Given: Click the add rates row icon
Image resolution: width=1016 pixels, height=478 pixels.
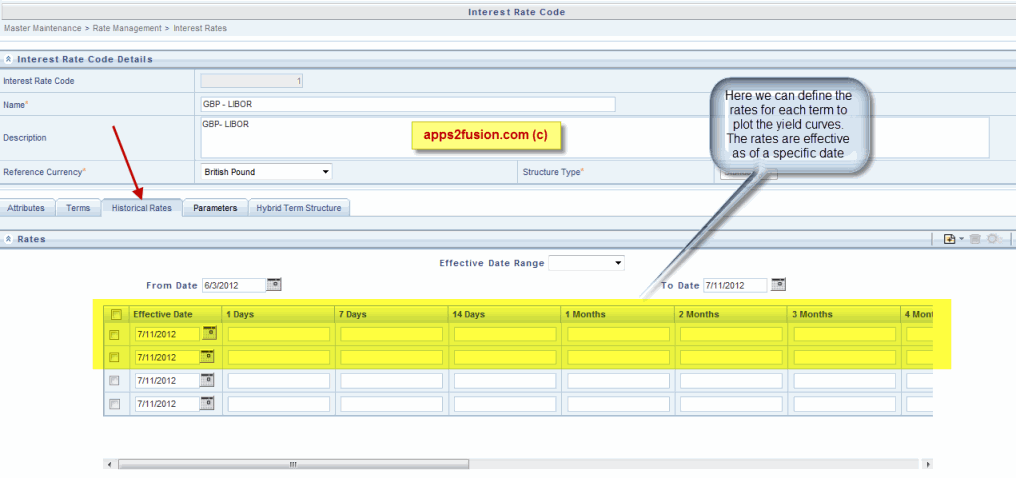Looking at the screenshot, I should click(950, 239).
